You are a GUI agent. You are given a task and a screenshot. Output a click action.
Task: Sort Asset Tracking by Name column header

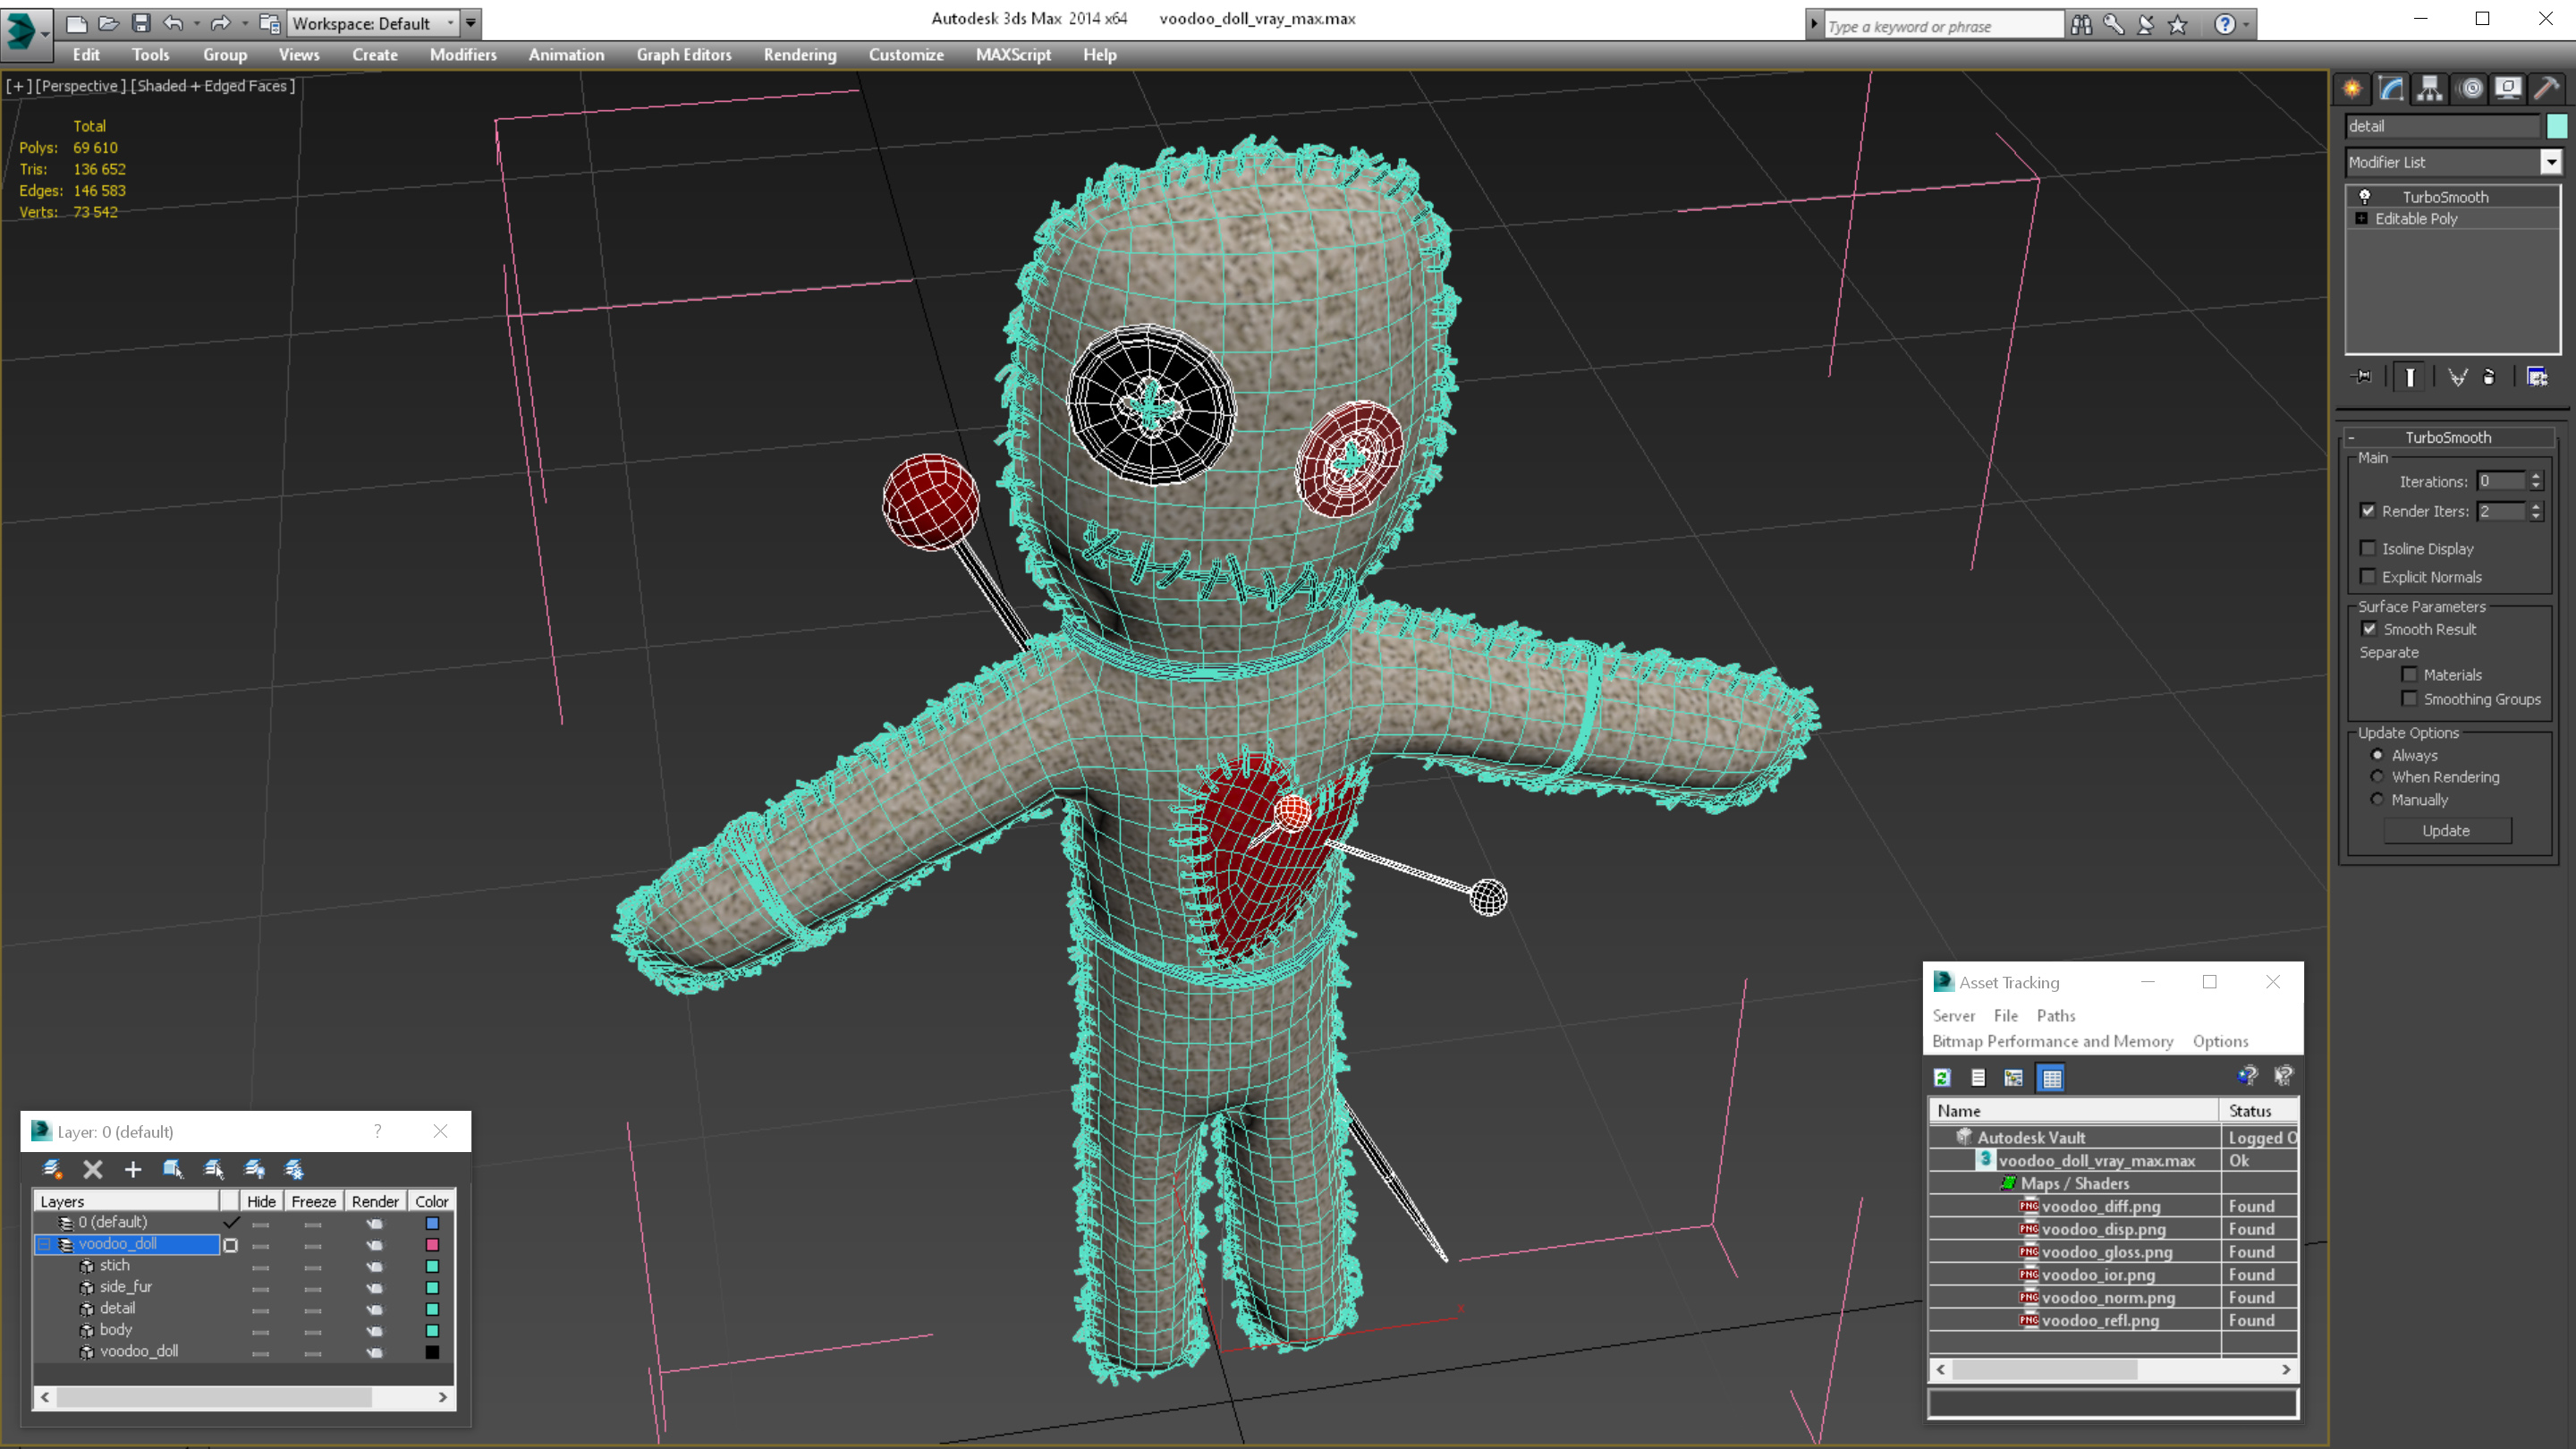tap(2073, 1110)
